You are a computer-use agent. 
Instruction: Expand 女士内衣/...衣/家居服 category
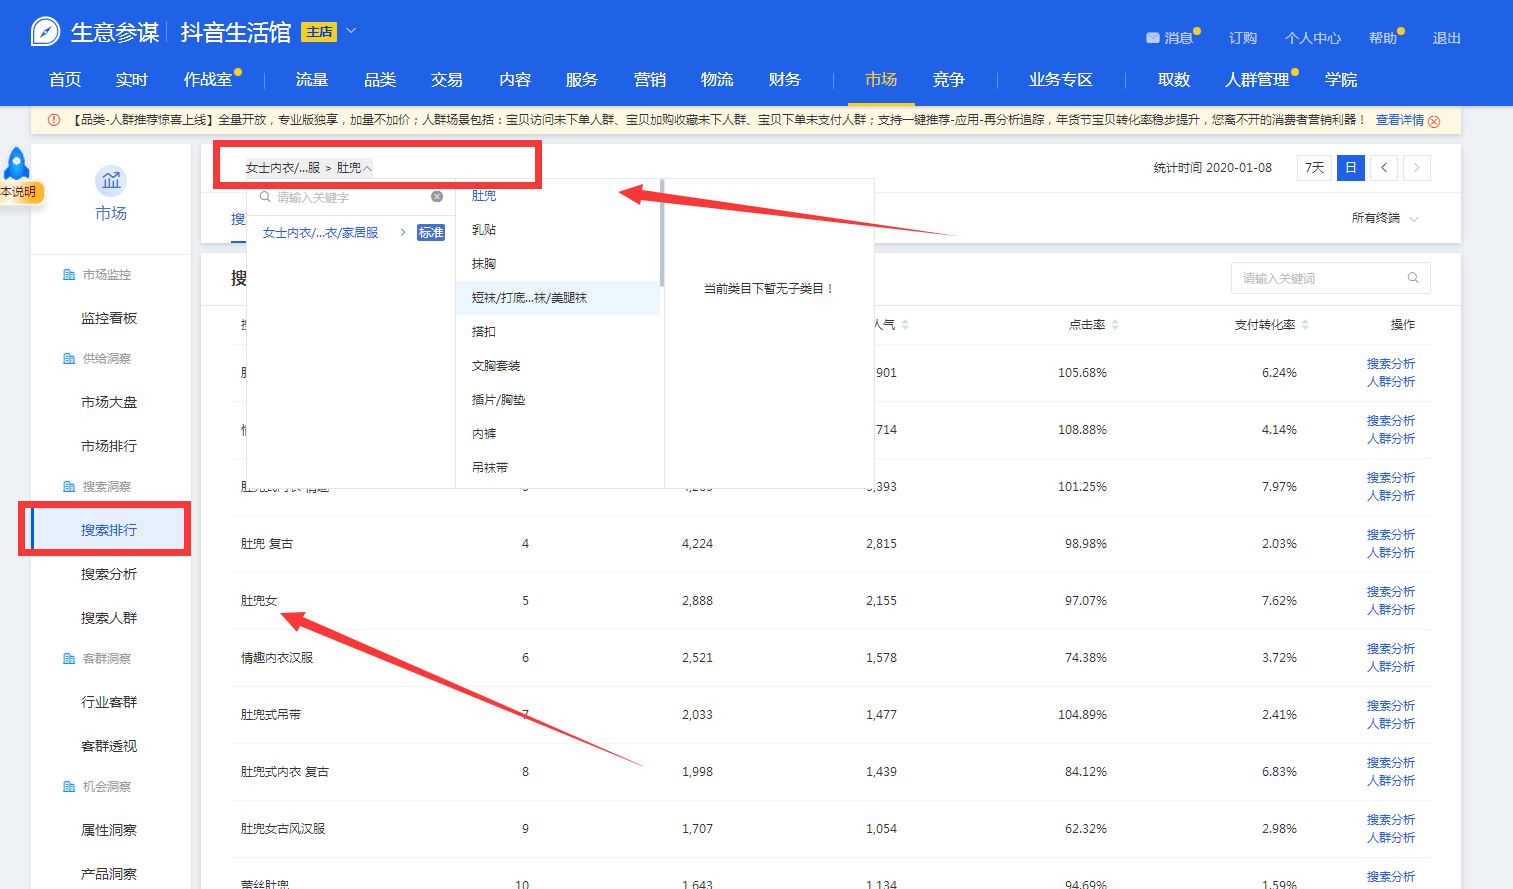pyautogui.click(x=404, y=233)
